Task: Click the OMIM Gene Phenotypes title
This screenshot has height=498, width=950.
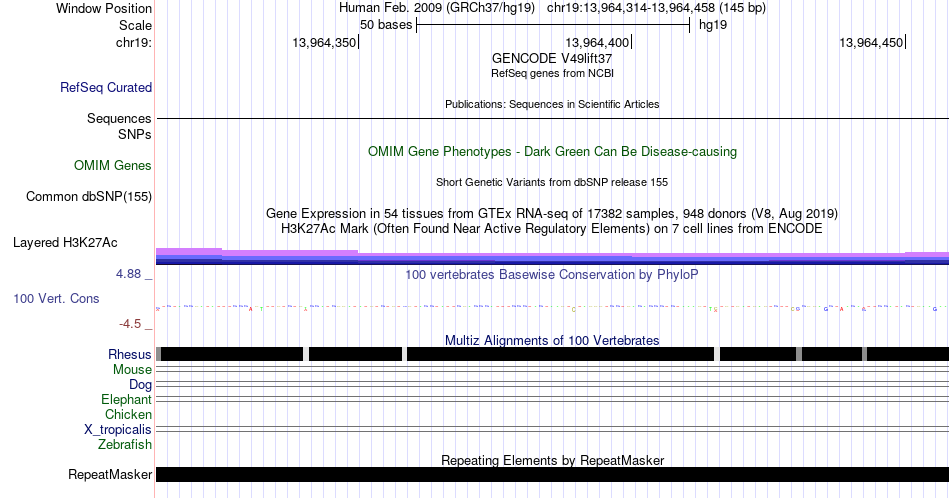Action: tap(553, 151)
